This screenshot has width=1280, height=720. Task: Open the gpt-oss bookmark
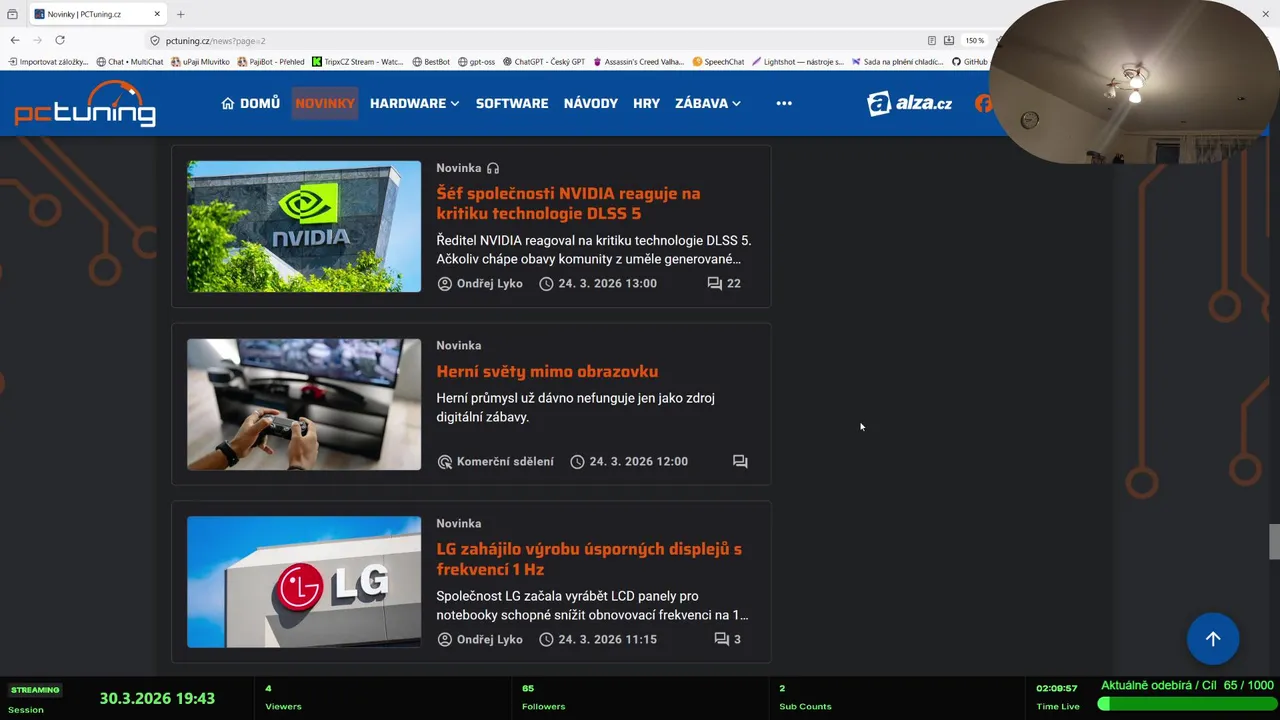(476, 62)
